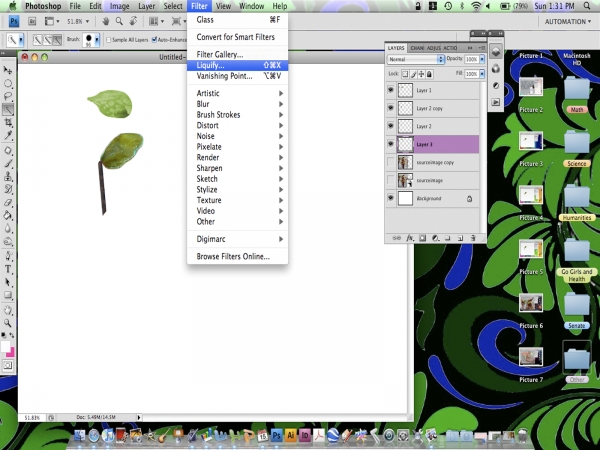This screenshot has height=450, width=600.
Task: Open the Opacity slider dropdown arrow
Action: 482,59
